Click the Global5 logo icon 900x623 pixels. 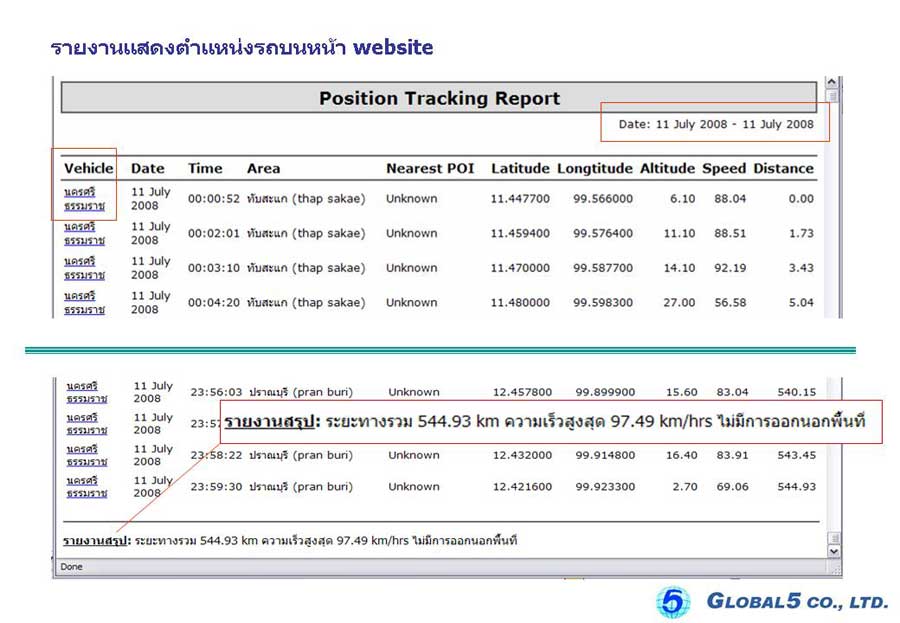[x=673, y=601]
